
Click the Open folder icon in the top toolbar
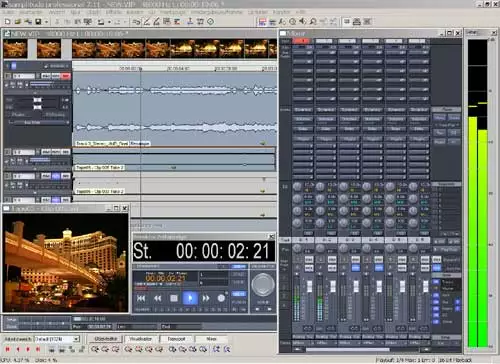18,22
